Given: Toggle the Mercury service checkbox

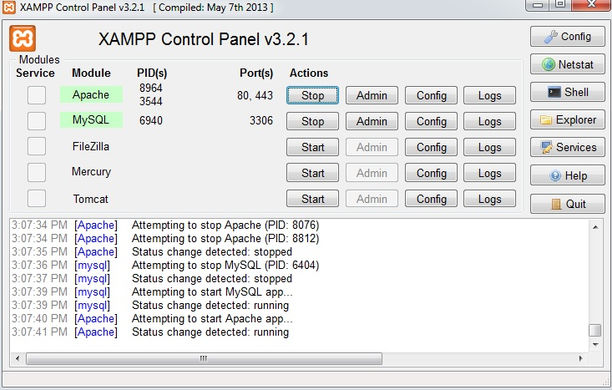Looking at the screenshot, I should tap(36, 172).
